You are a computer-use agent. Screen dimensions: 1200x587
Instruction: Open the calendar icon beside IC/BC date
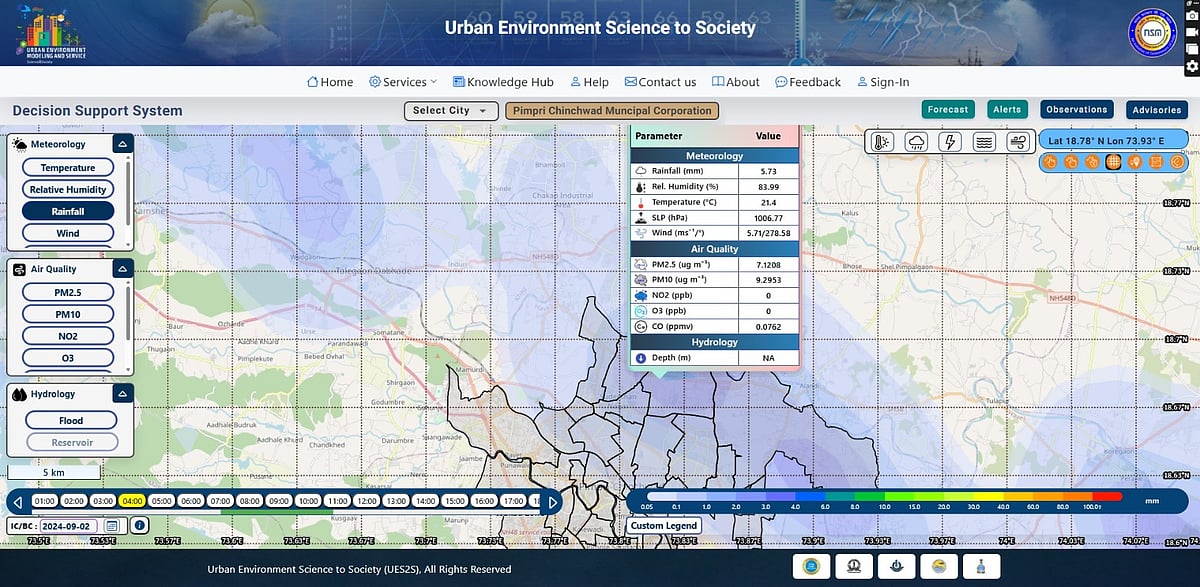pyautogui.click(x=112, y=525)
